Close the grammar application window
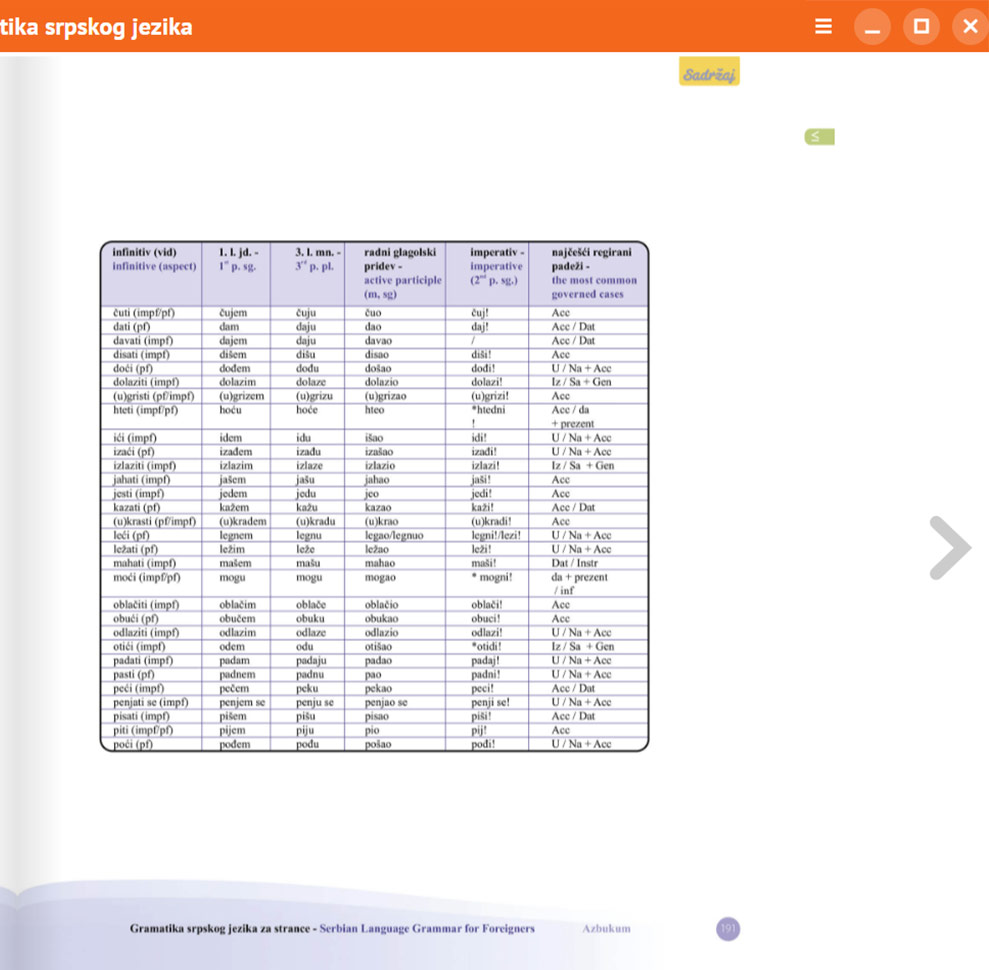The height and width of the screenshot is (970, 989). (x=969, y=27)
